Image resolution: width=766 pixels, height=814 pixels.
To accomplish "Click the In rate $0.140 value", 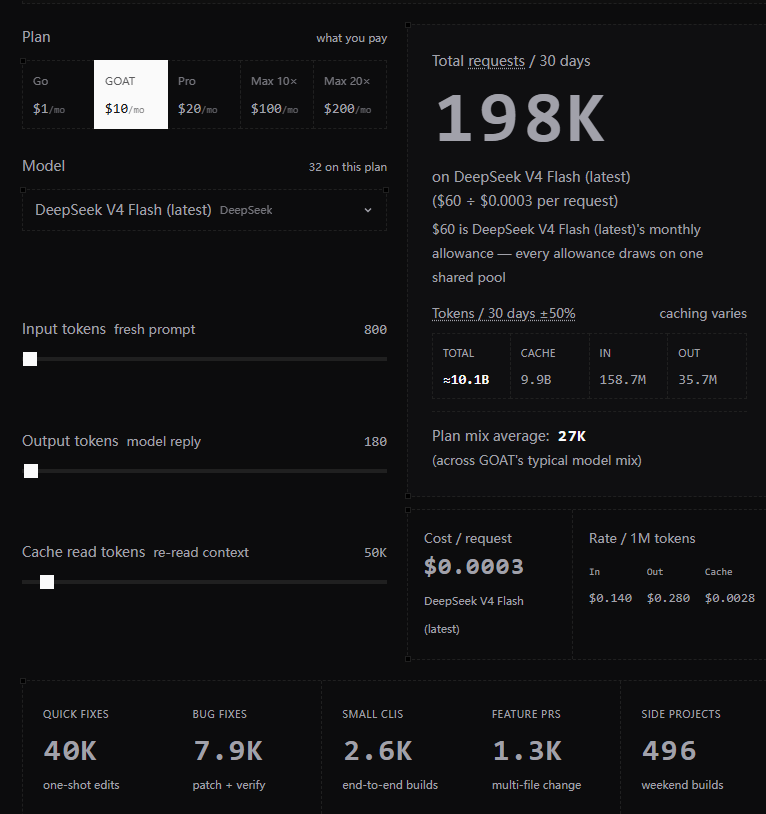I will tap(610, 598).
